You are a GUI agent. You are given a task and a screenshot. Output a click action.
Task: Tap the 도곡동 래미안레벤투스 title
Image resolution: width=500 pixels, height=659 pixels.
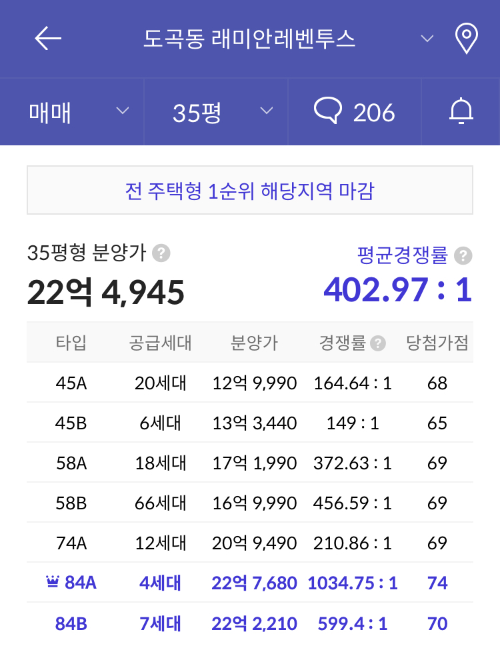pyautogui.click(x=249, y=39)
